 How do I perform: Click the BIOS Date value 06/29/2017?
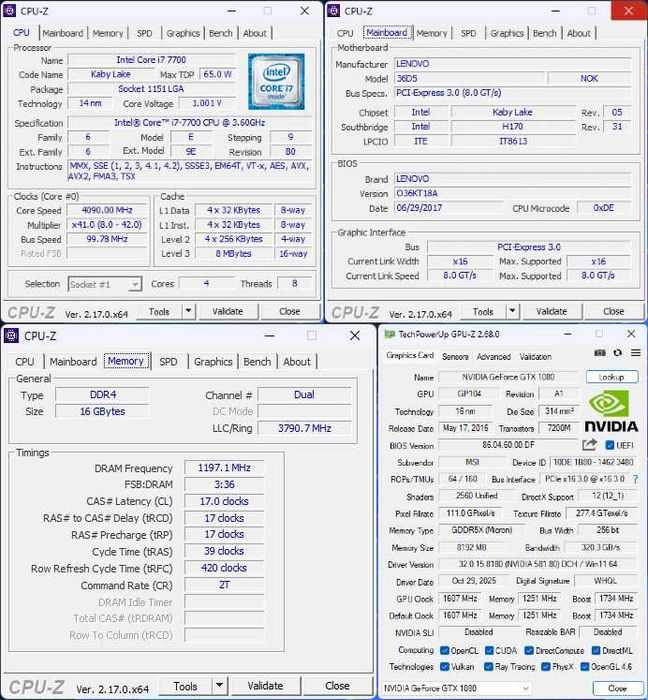448,208
